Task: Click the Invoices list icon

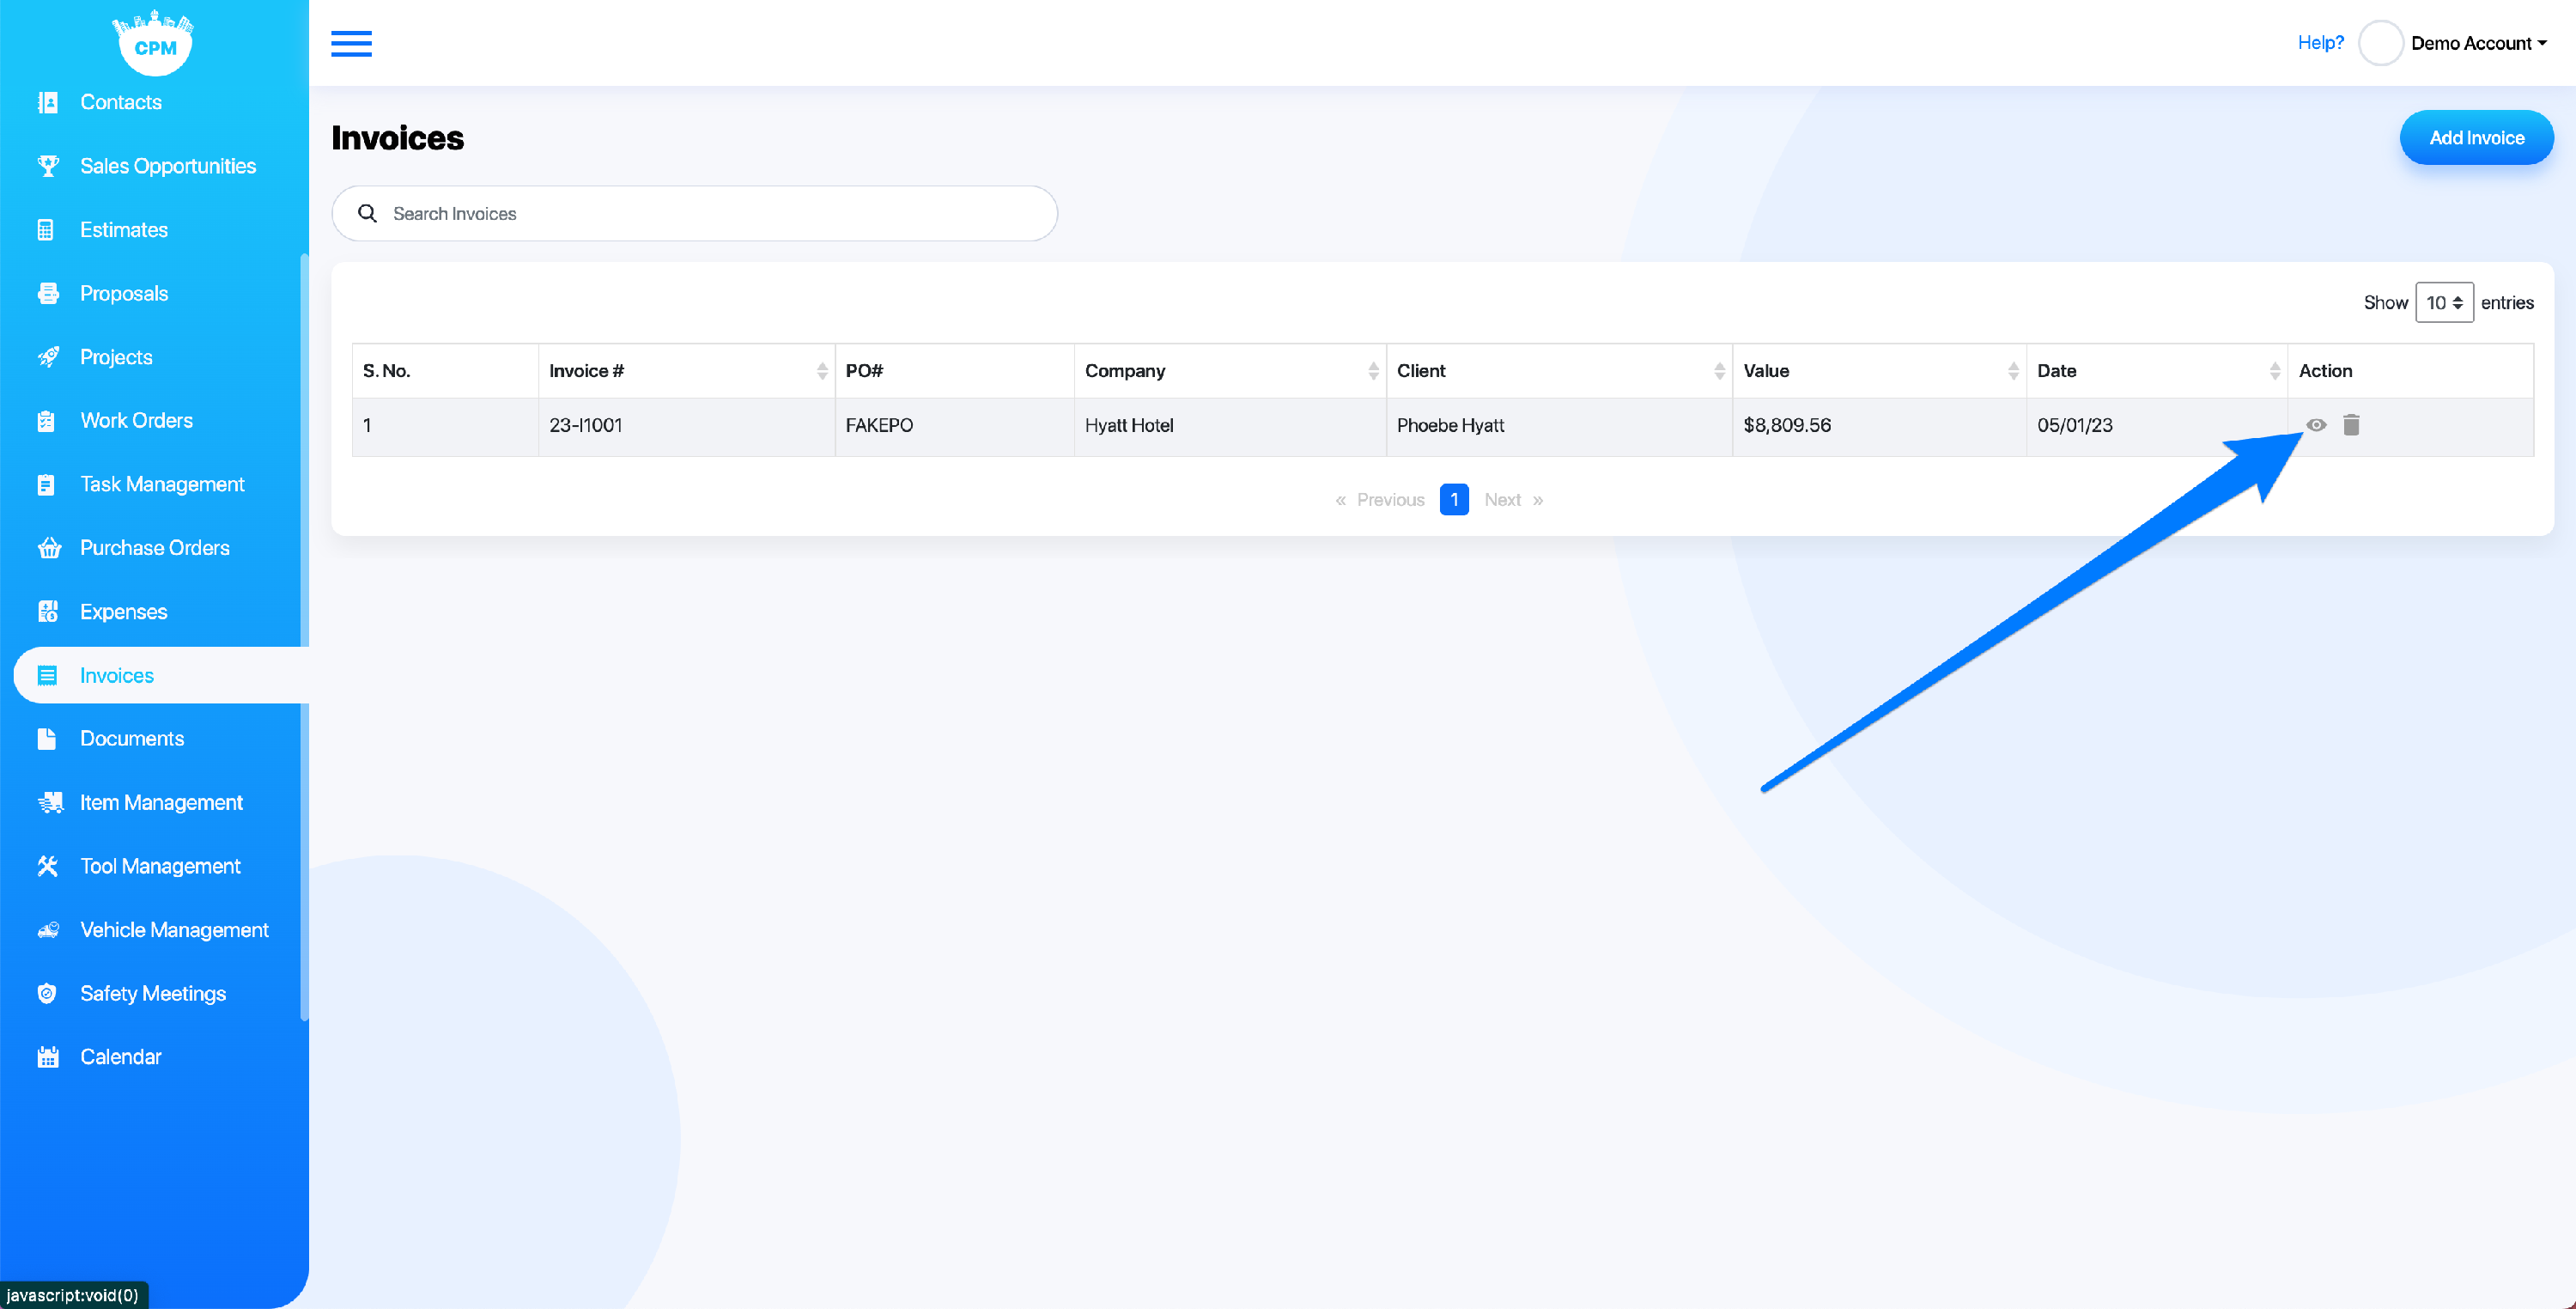Action: pyautogui.click(x=47, y=675)
